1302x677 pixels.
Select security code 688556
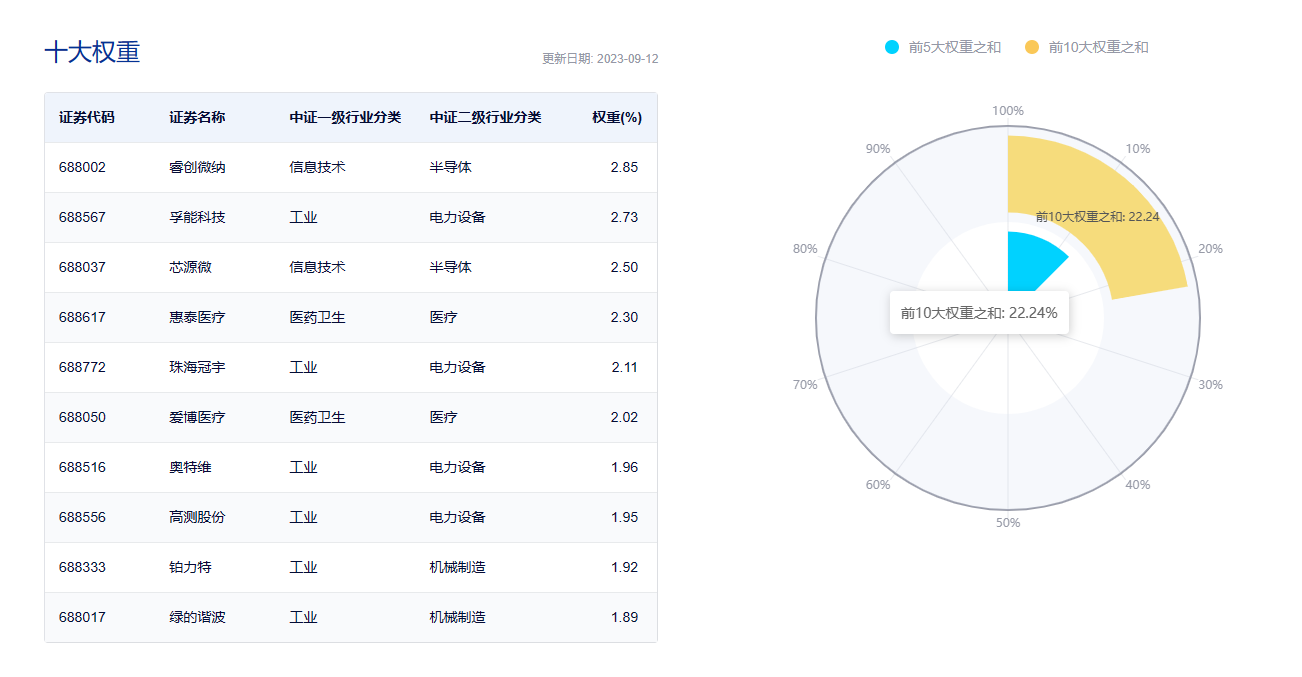click(82, 517)
